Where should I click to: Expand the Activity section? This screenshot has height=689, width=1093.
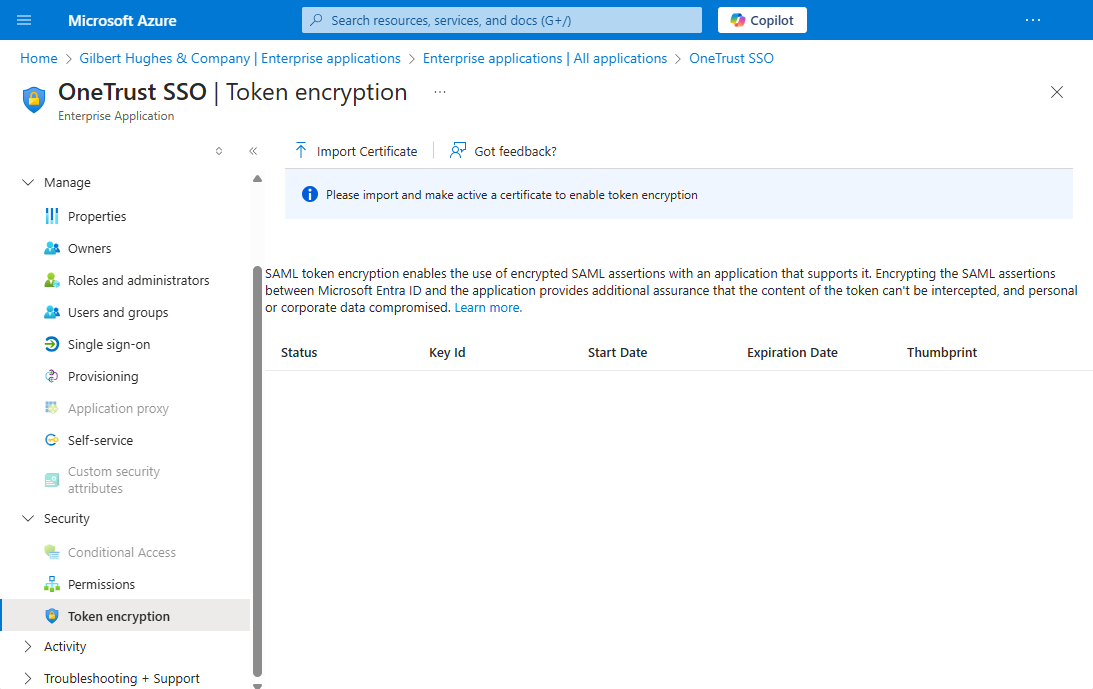[28, 647]
